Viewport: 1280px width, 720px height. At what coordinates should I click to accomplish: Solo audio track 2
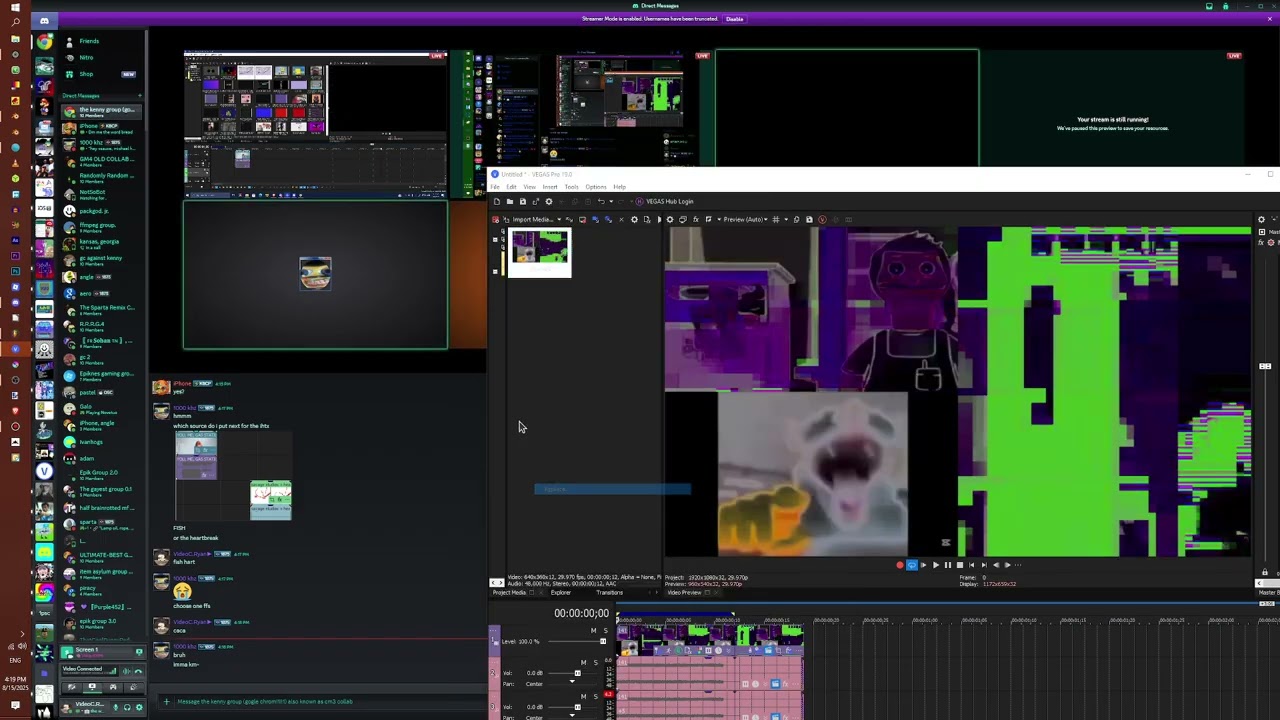coord(596,663)
